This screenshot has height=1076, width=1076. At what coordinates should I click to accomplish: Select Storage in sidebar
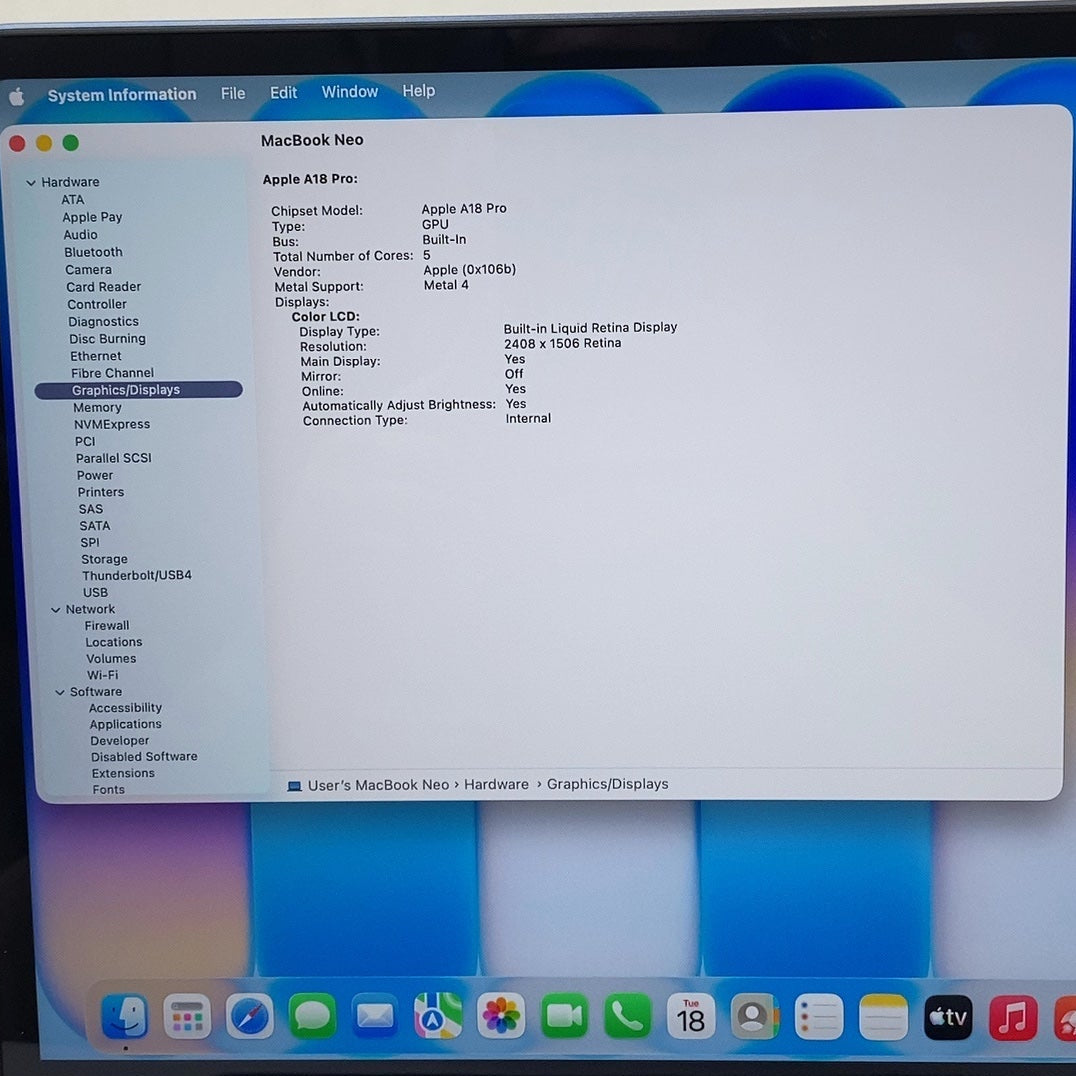pos(104,559)
